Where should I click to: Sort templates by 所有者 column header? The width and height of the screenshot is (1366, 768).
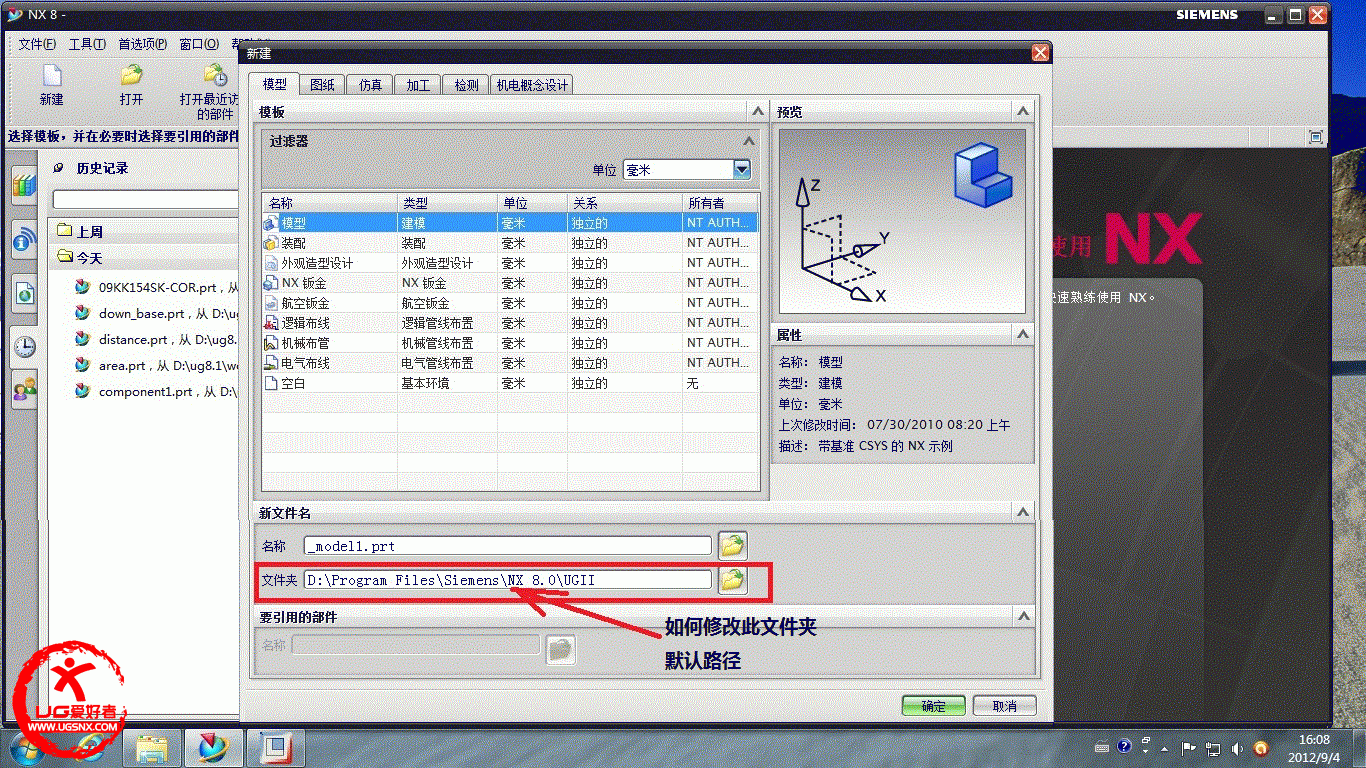721,203
